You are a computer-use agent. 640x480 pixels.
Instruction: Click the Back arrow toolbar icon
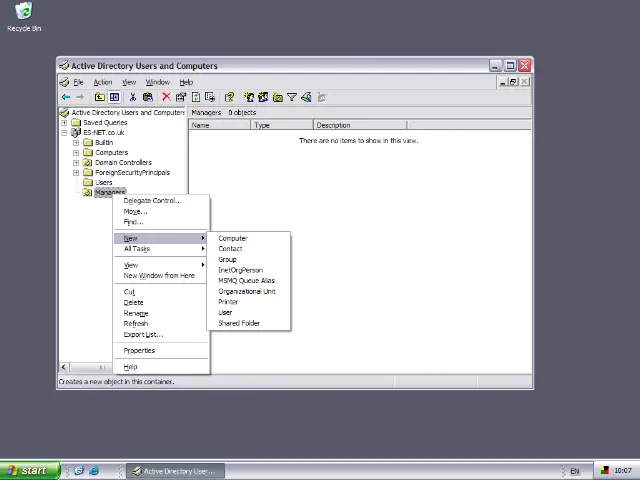coord(66,97)
